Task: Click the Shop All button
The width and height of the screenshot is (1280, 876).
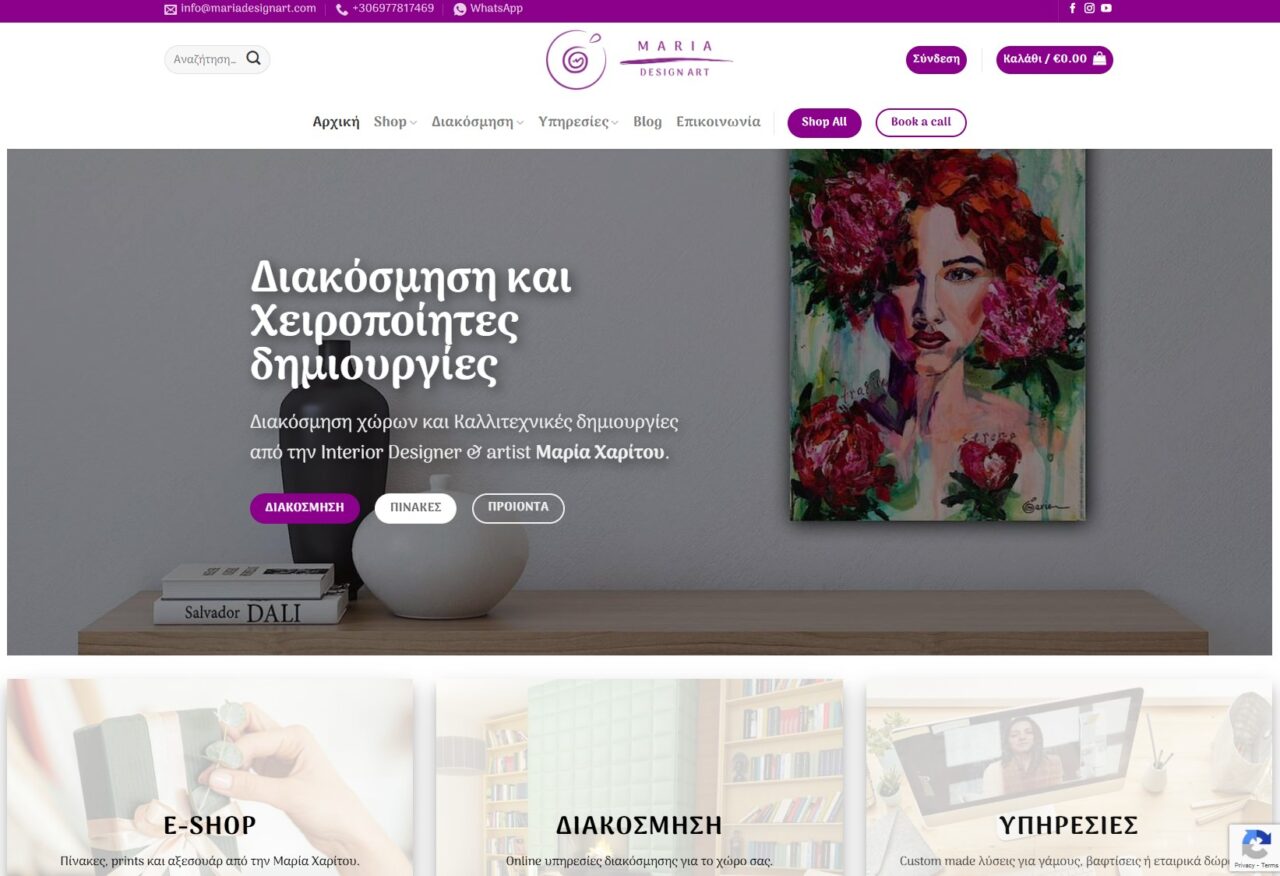Action: (824, 122)
